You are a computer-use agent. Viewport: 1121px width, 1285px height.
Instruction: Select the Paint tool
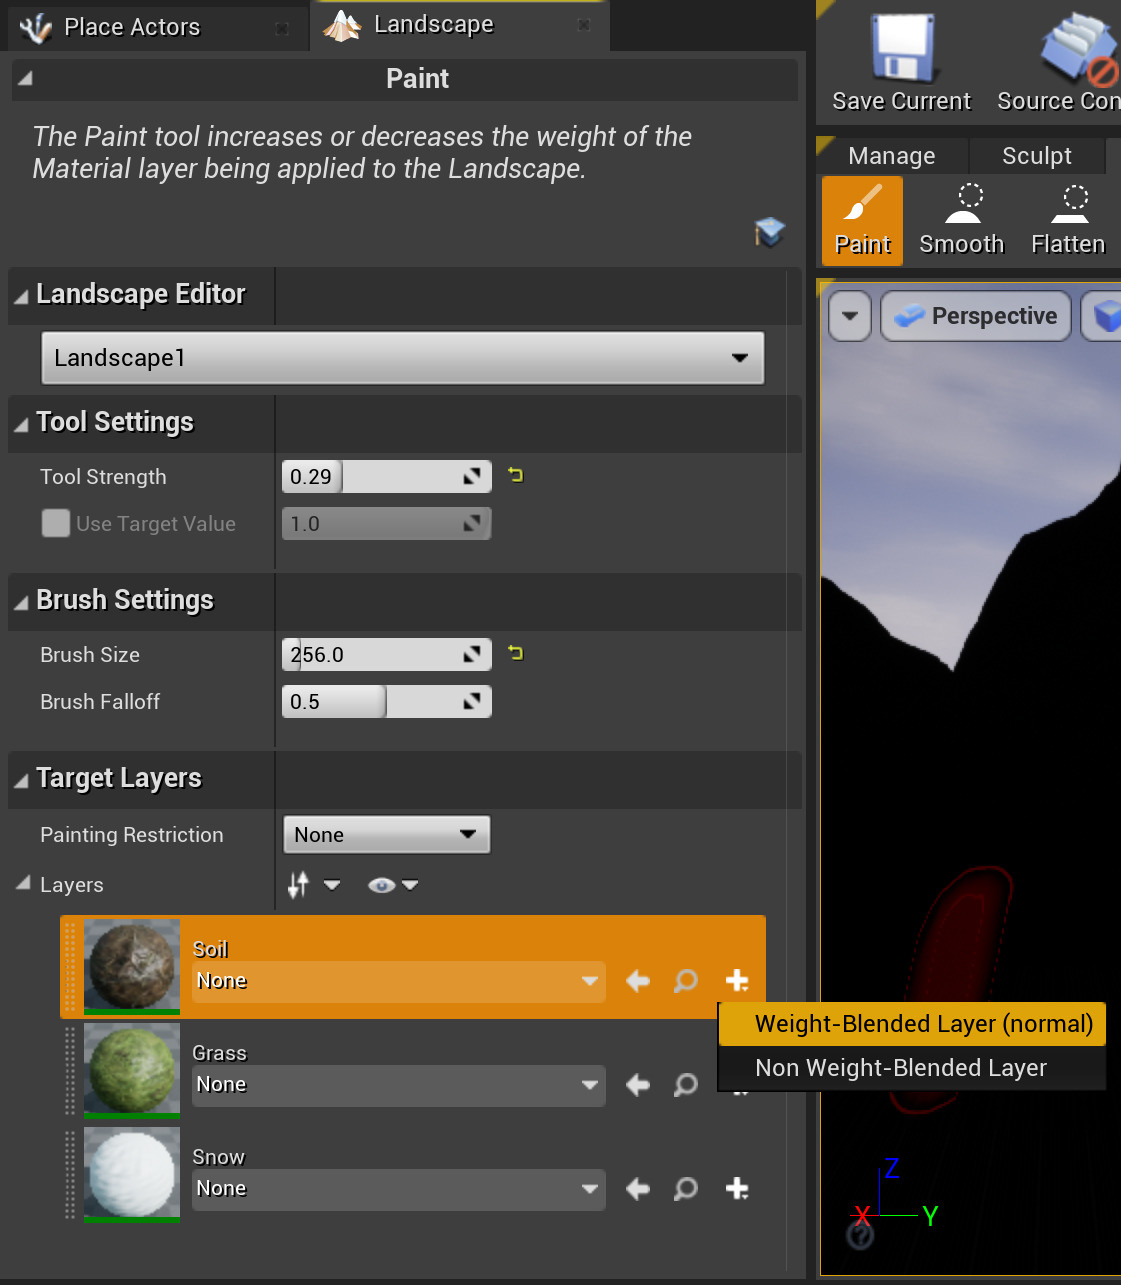tap(861, 220)
